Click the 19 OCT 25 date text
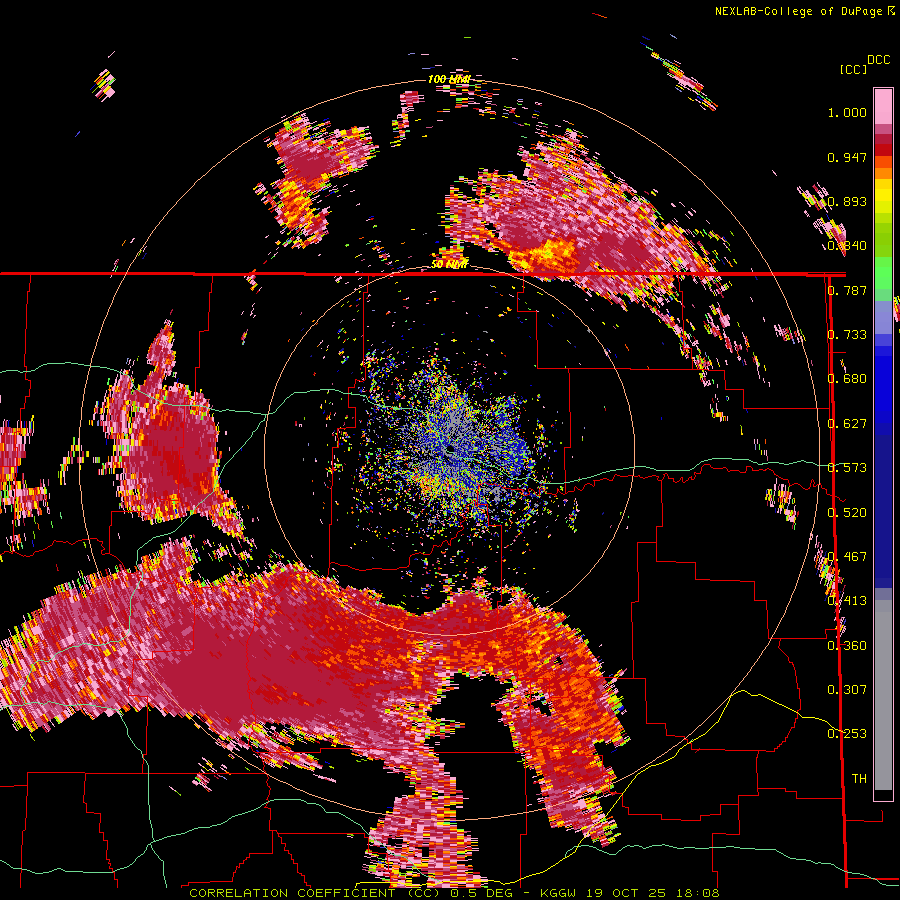Viewport: 900px width, 900px height. tap(625, 893)
